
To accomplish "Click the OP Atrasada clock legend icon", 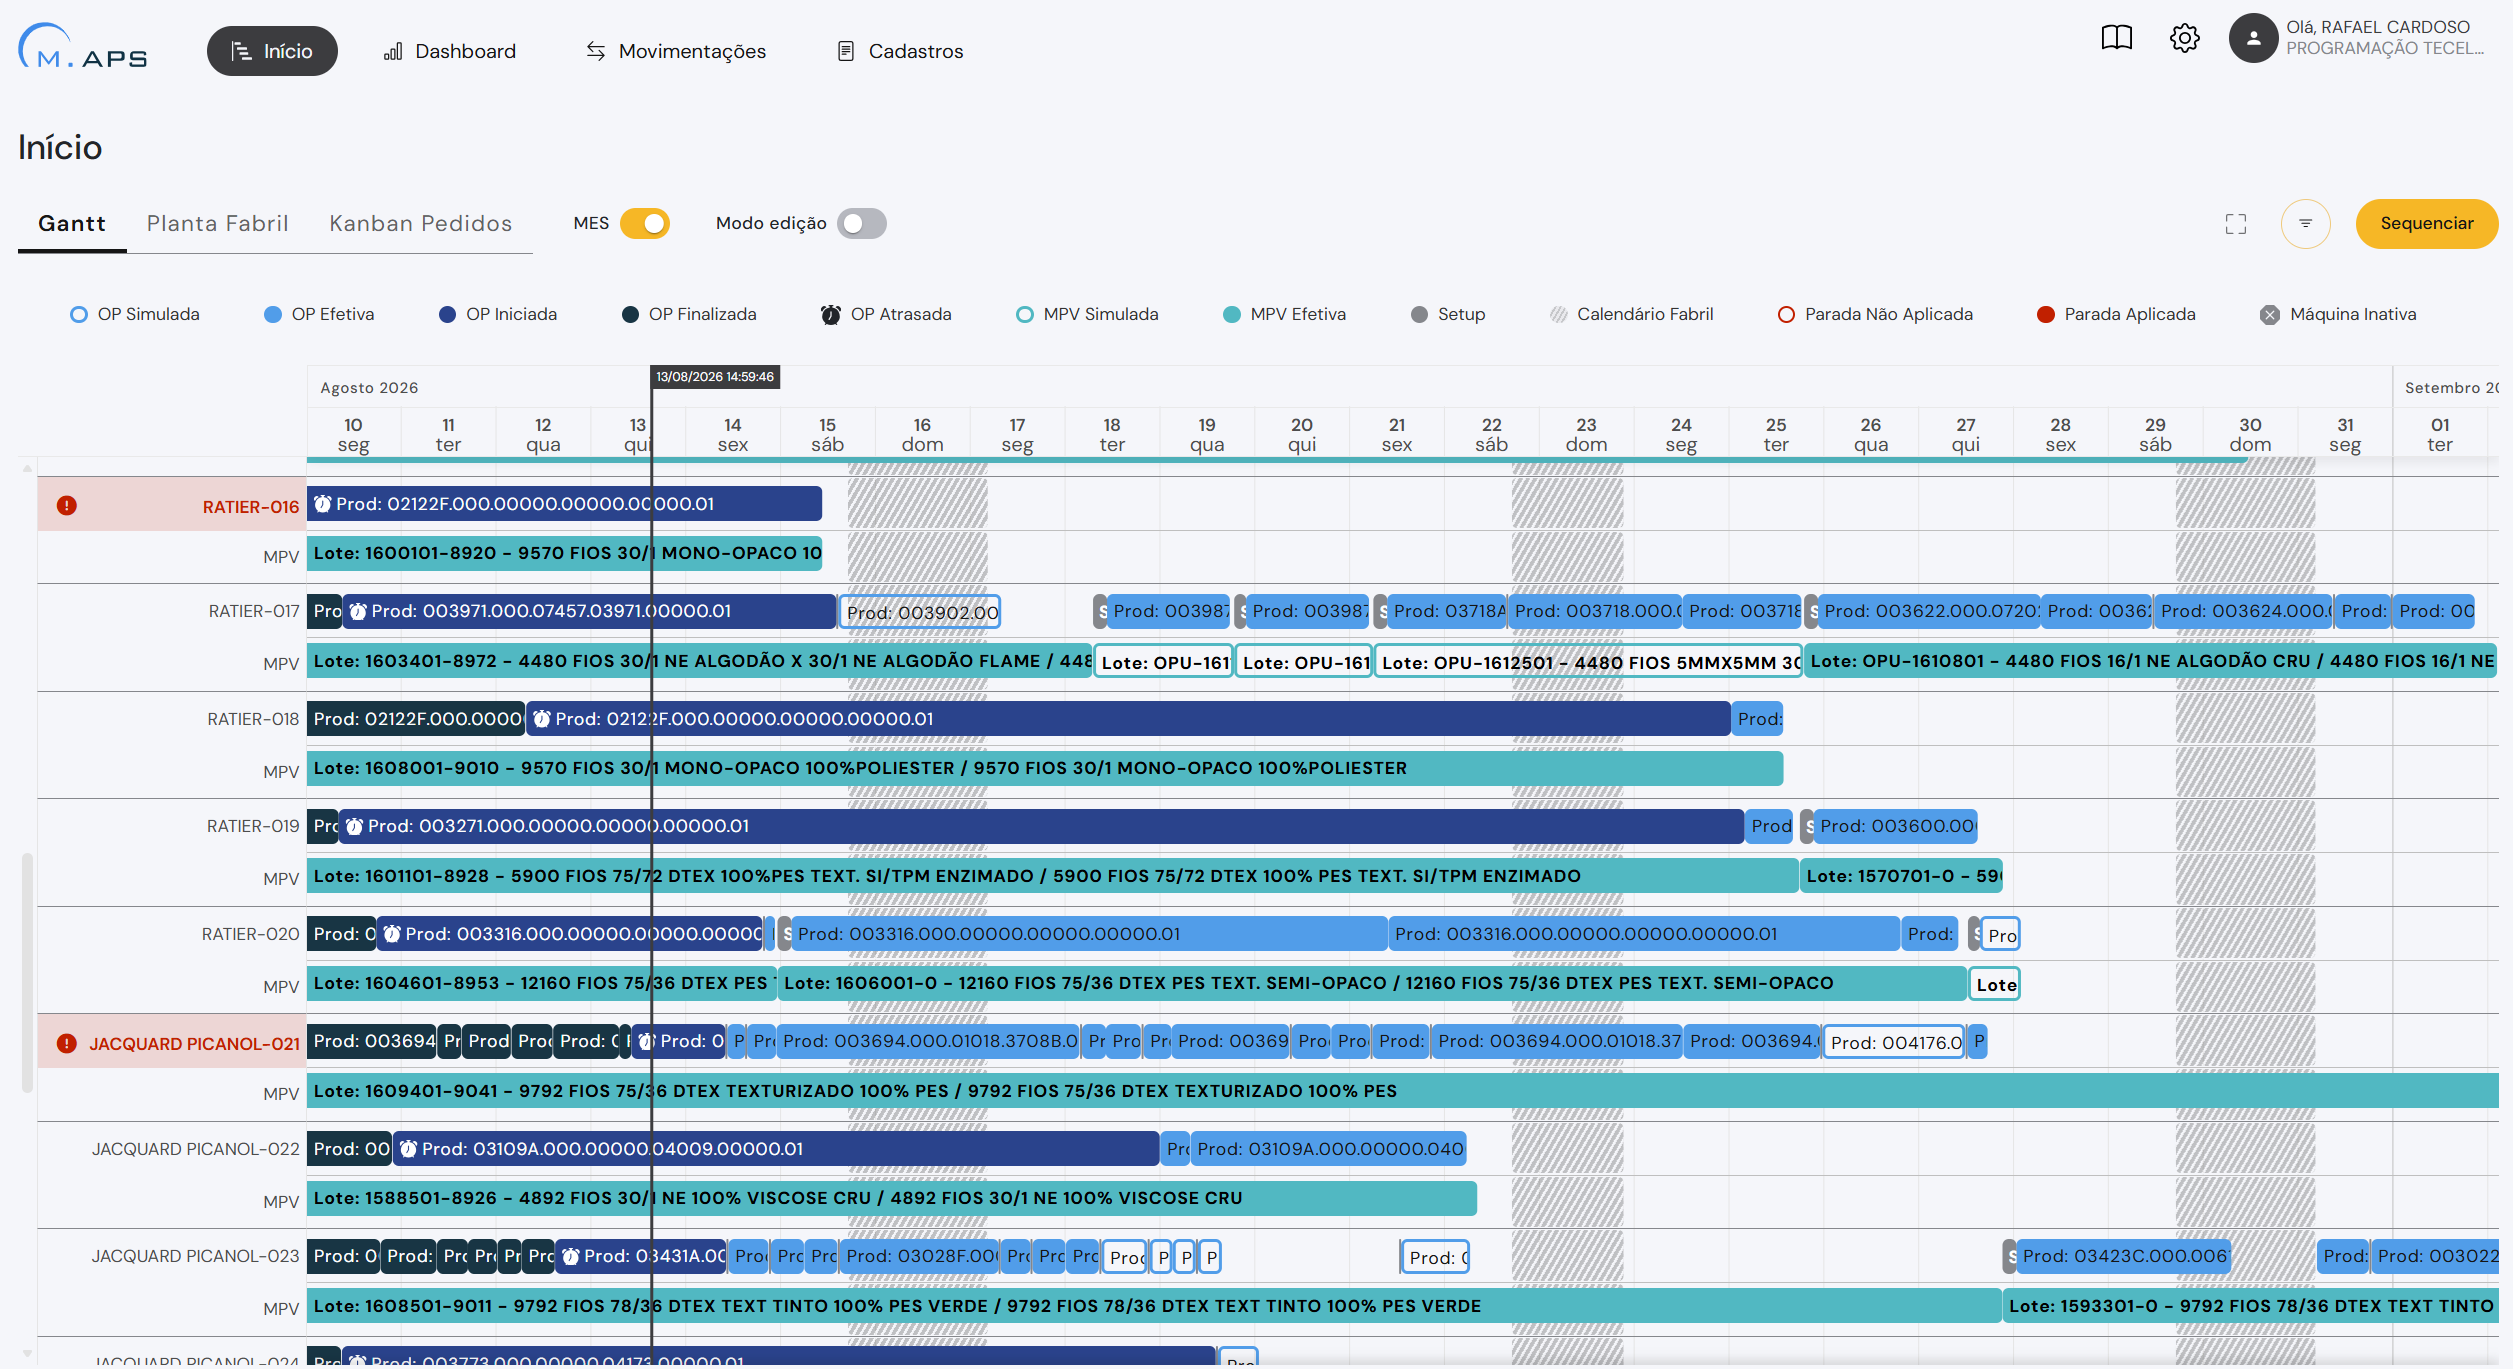I will pyautogui.click(x=830, y=314).
